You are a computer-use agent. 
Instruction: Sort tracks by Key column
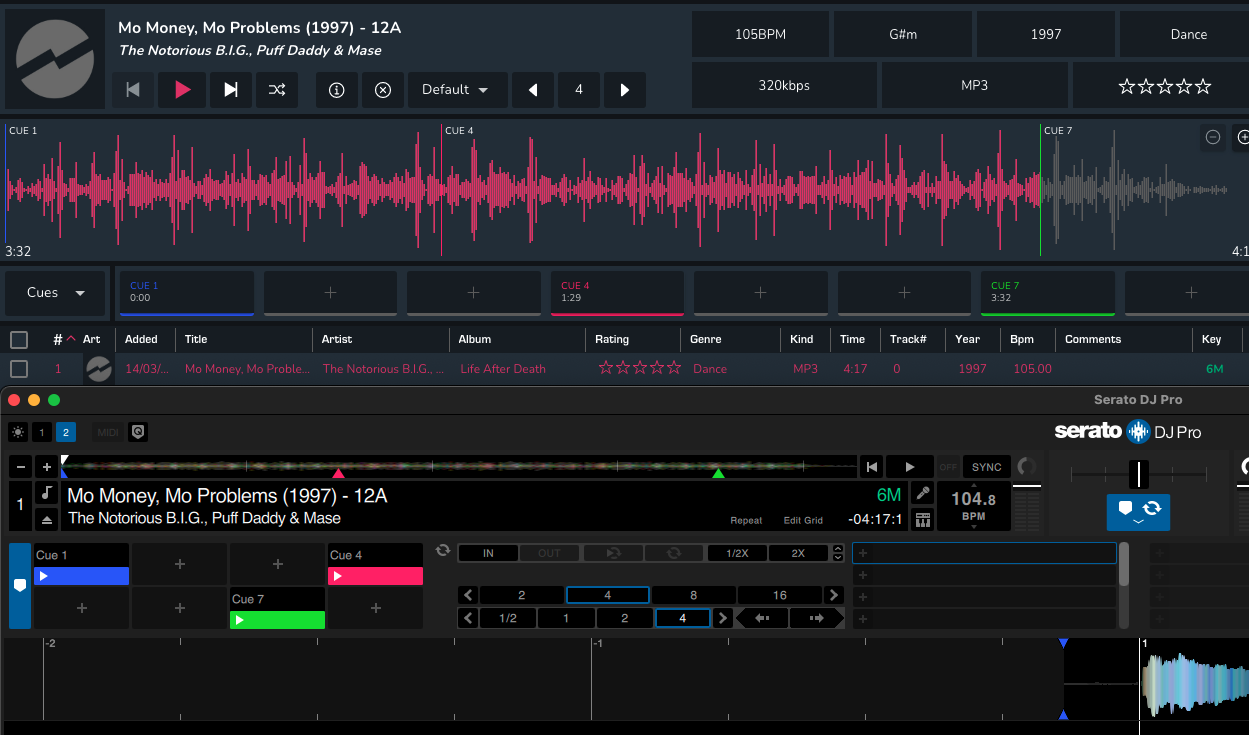tap(1212, 340)
